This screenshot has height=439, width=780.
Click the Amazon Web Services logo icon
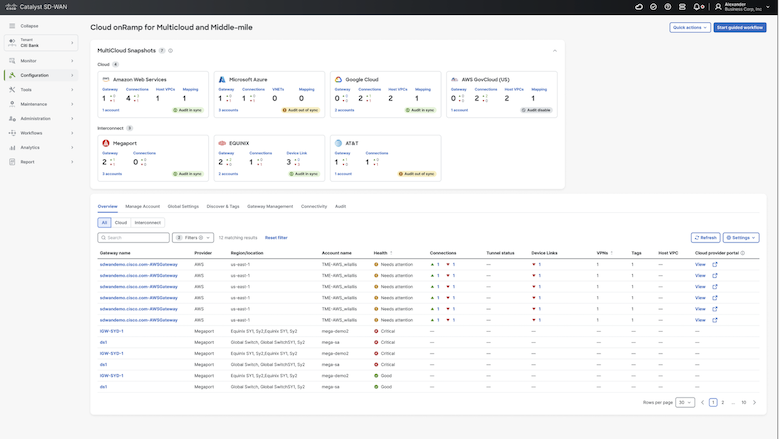tap(106, 80)
